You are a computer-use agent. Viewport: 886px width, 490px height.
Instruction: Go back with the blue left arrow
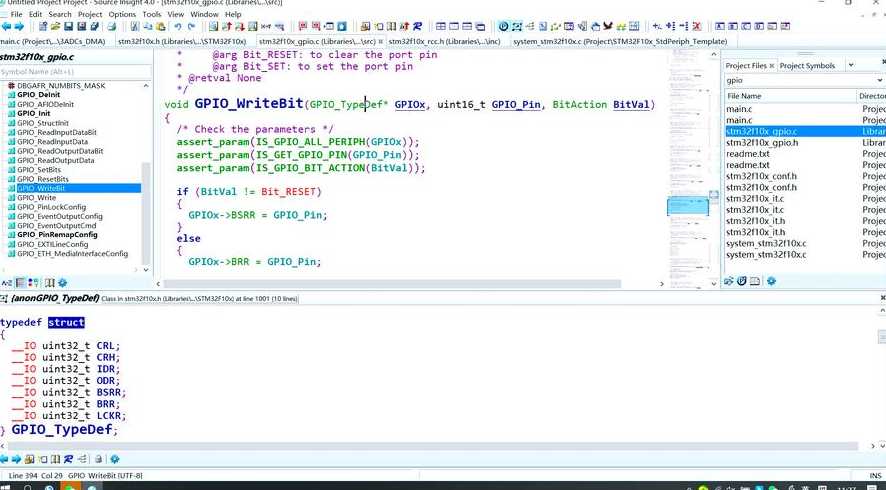[x=6, y=27]
